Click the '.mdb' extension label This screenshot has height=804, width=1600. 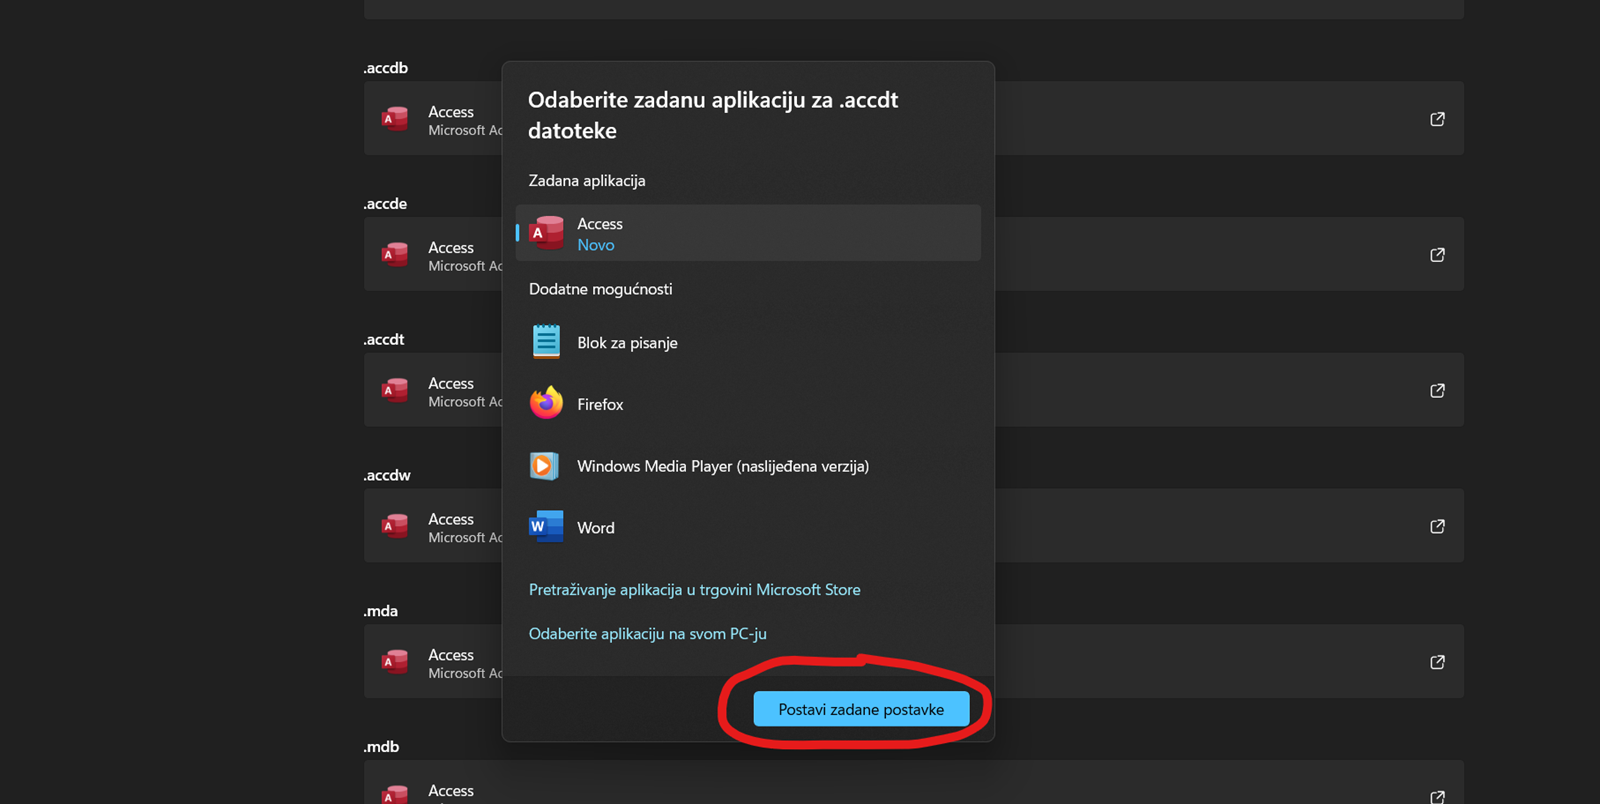coord(381,747)
